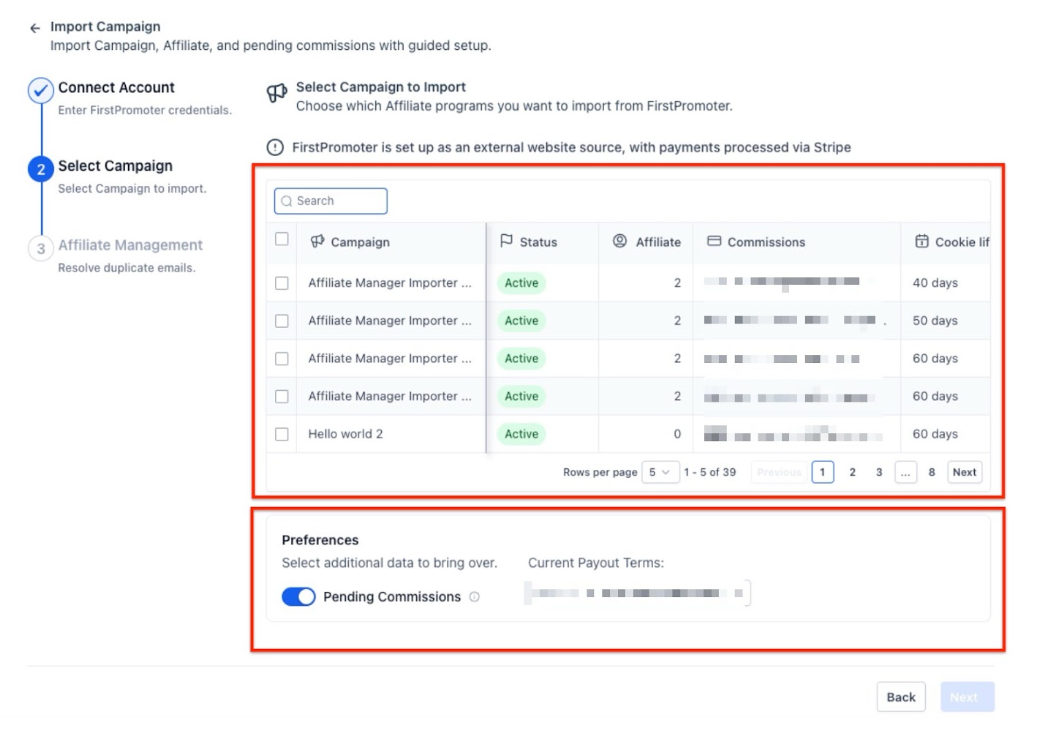This screenshot has width=1053, height=731.
Task: Focus the campaign Search field
Action: (x=330, y=201)
